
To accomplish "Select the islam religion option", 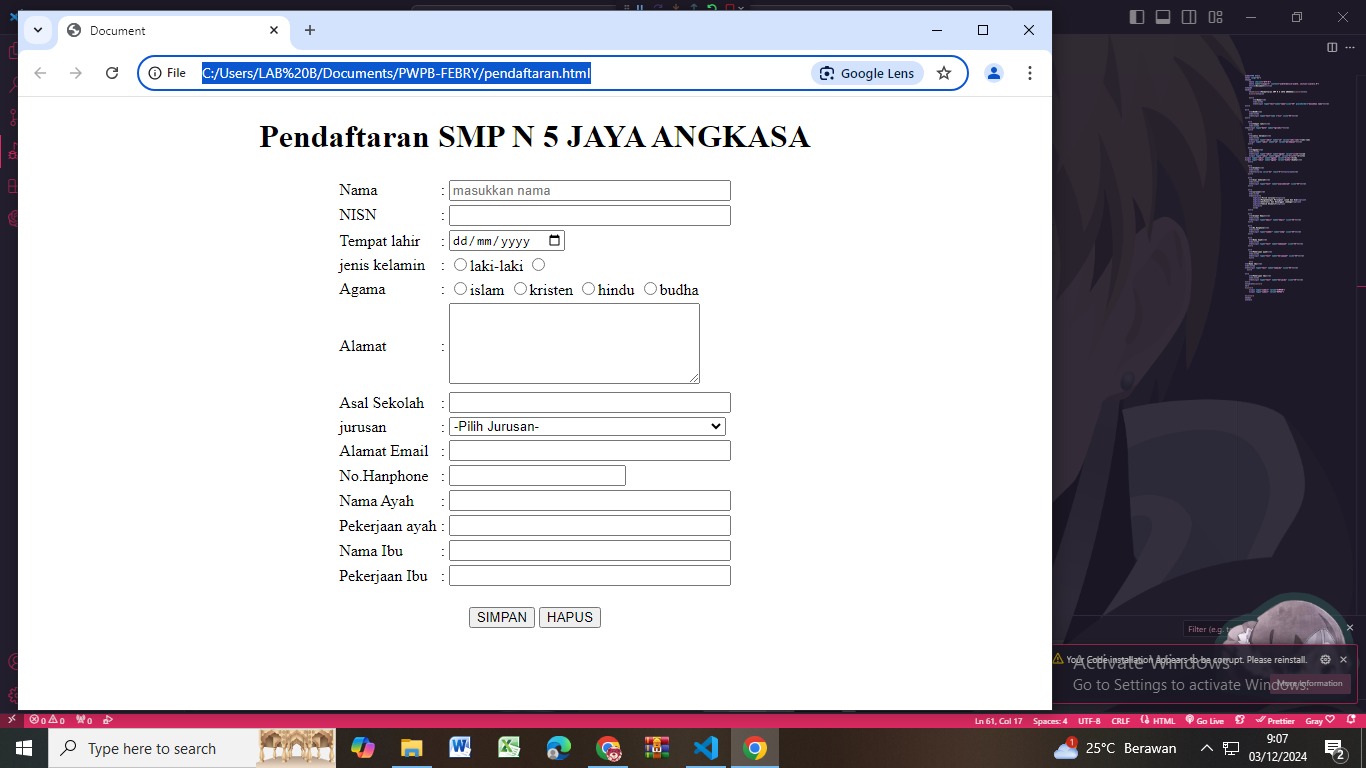I will (x=460, y=288).
